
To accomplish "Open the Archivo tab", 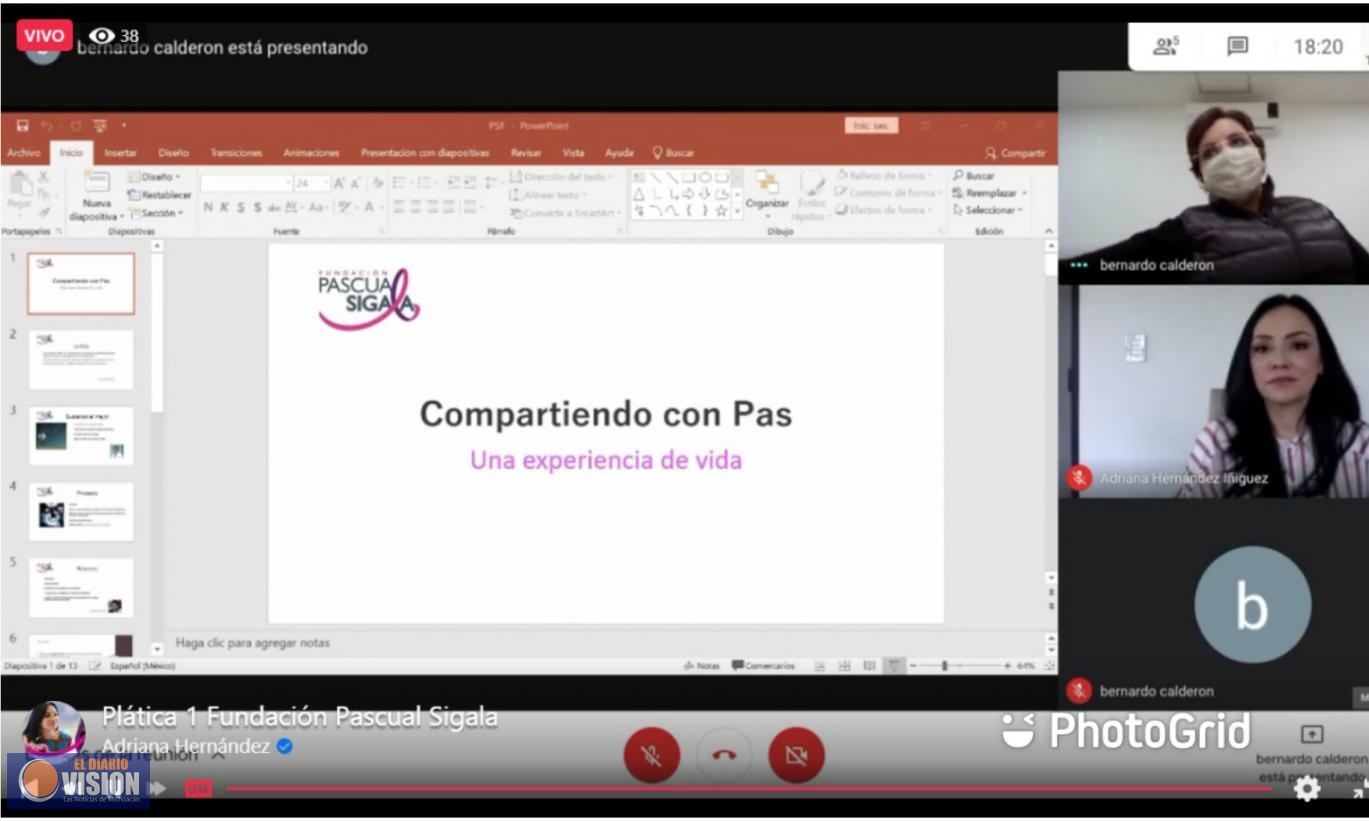I will pyautogui.click(x=23, y=153).
